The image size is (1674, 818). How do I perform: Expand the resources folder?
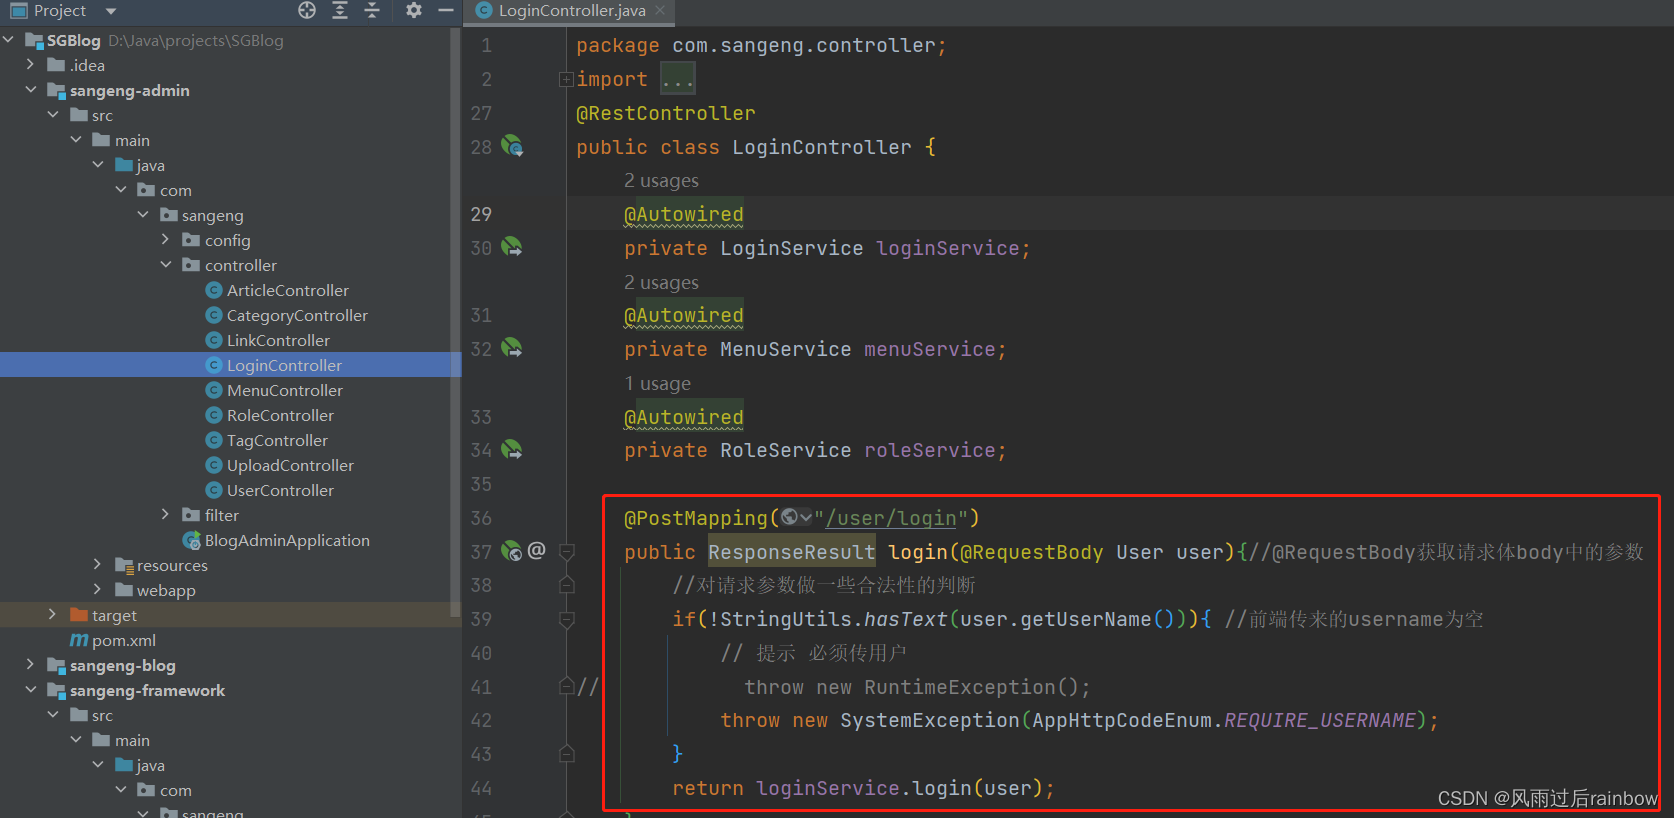pyautogui.click(x=97, y=565)
